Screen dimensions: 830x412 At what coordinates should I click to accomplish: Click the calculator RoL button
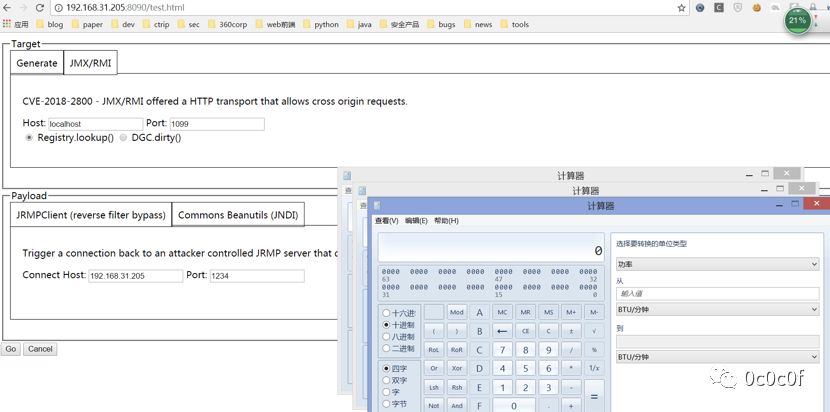(434, 350)
